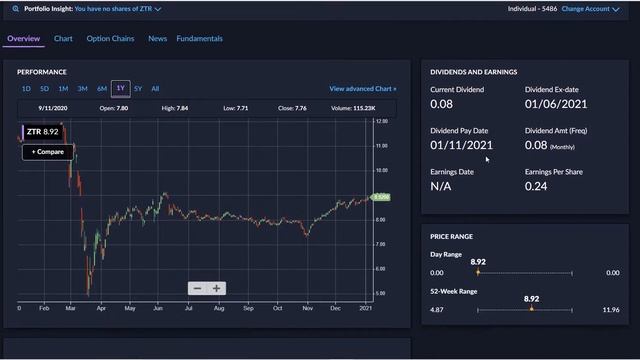Zoom out chart with minus button
Image resolution: width=640 pixels, height=360 pixels.
tap(198, 289)
